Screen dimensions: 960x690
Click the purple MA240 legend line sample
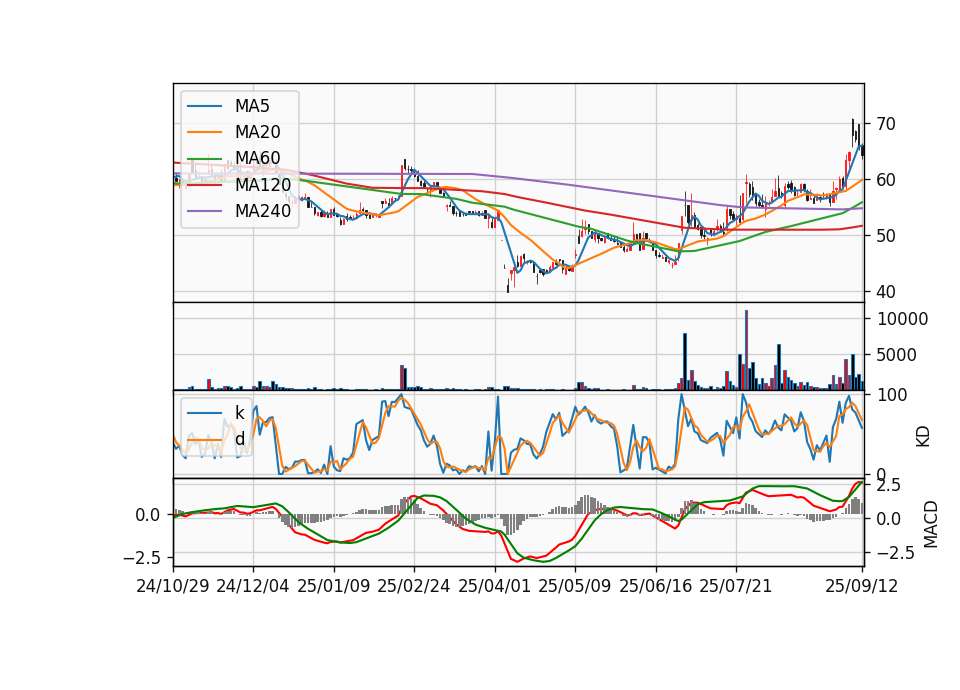point(204,211)
